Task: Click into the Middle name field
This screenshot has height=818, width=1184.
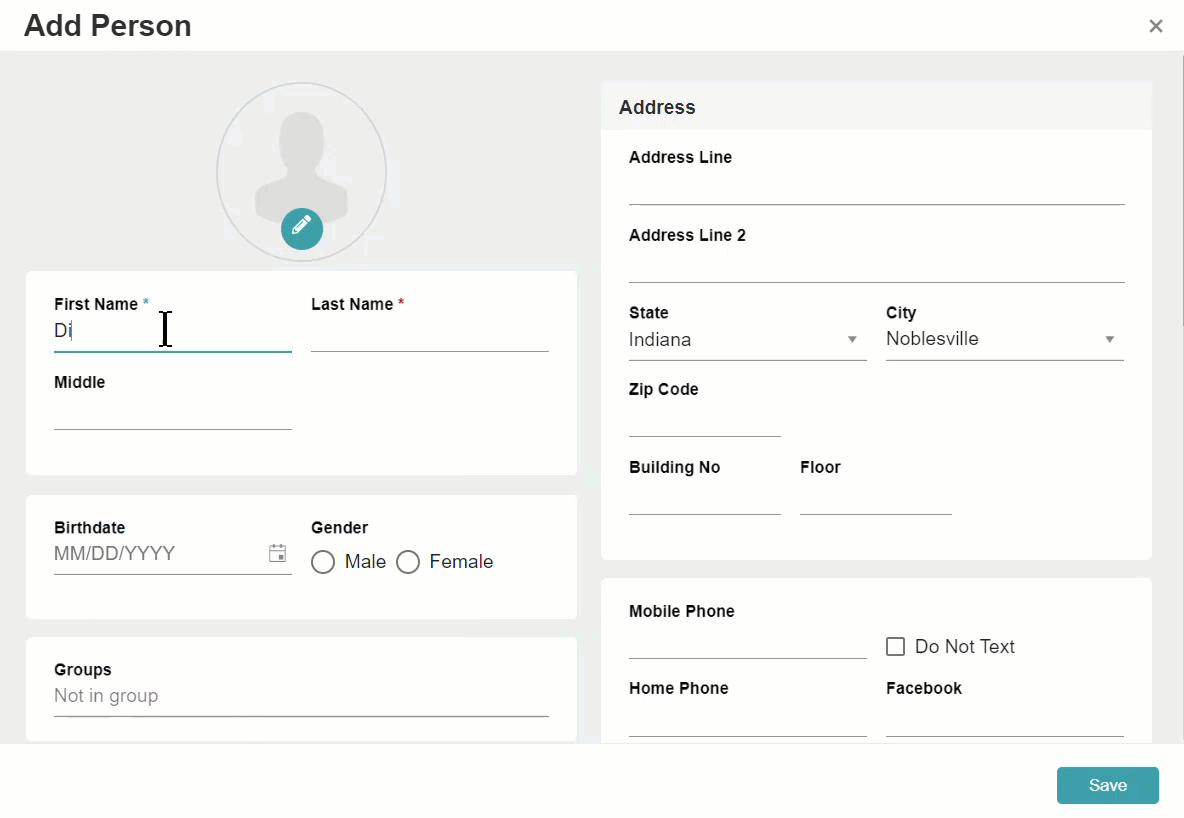Action: pos(173,412)
